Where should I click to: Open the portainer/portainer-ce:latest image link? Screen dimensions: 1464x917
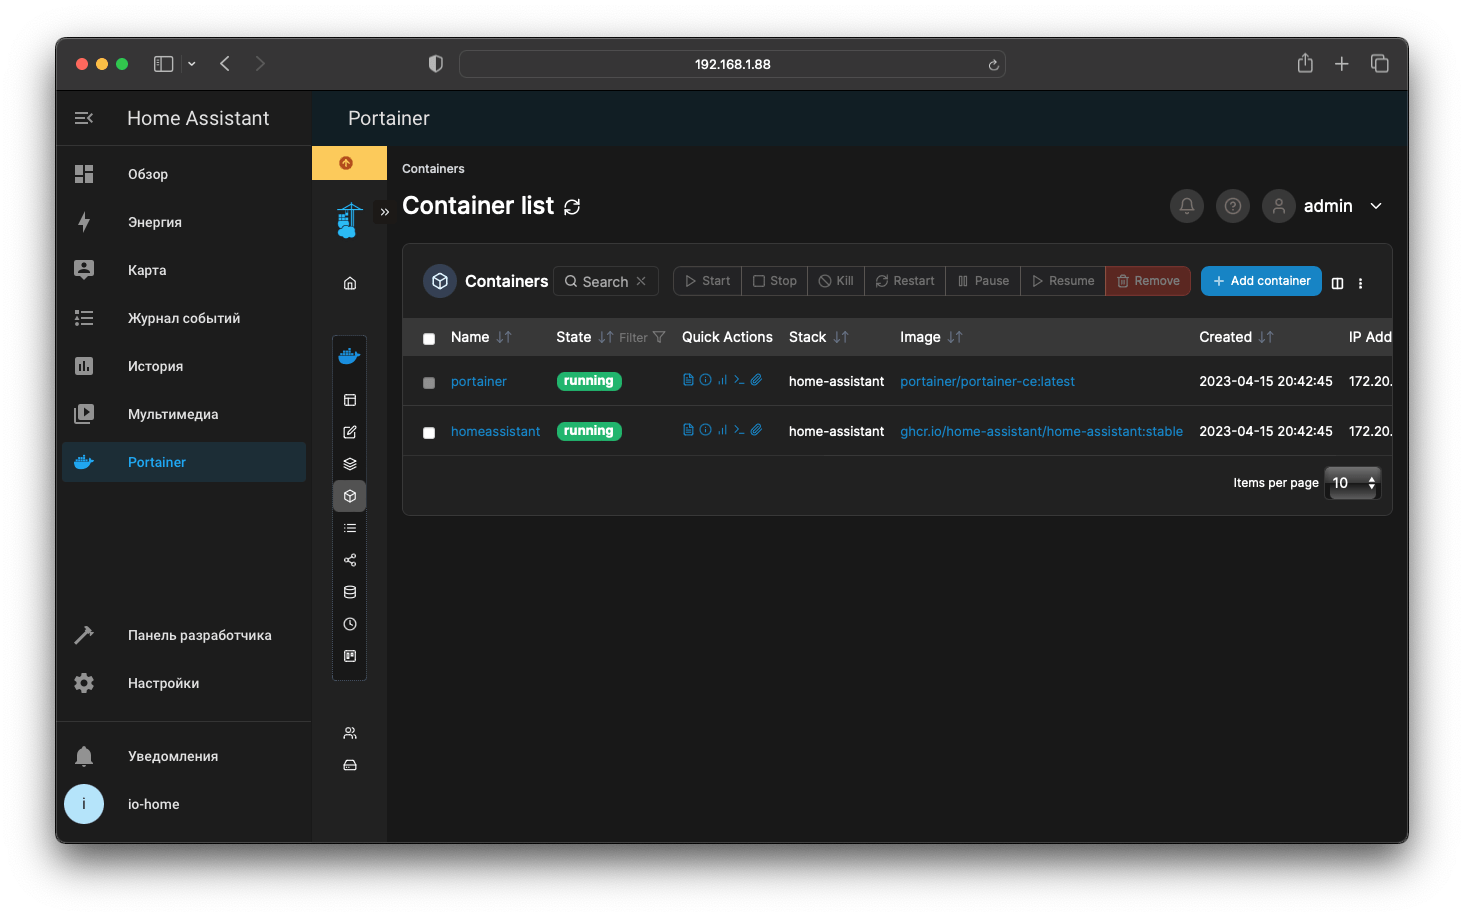[x=987, y=381]
